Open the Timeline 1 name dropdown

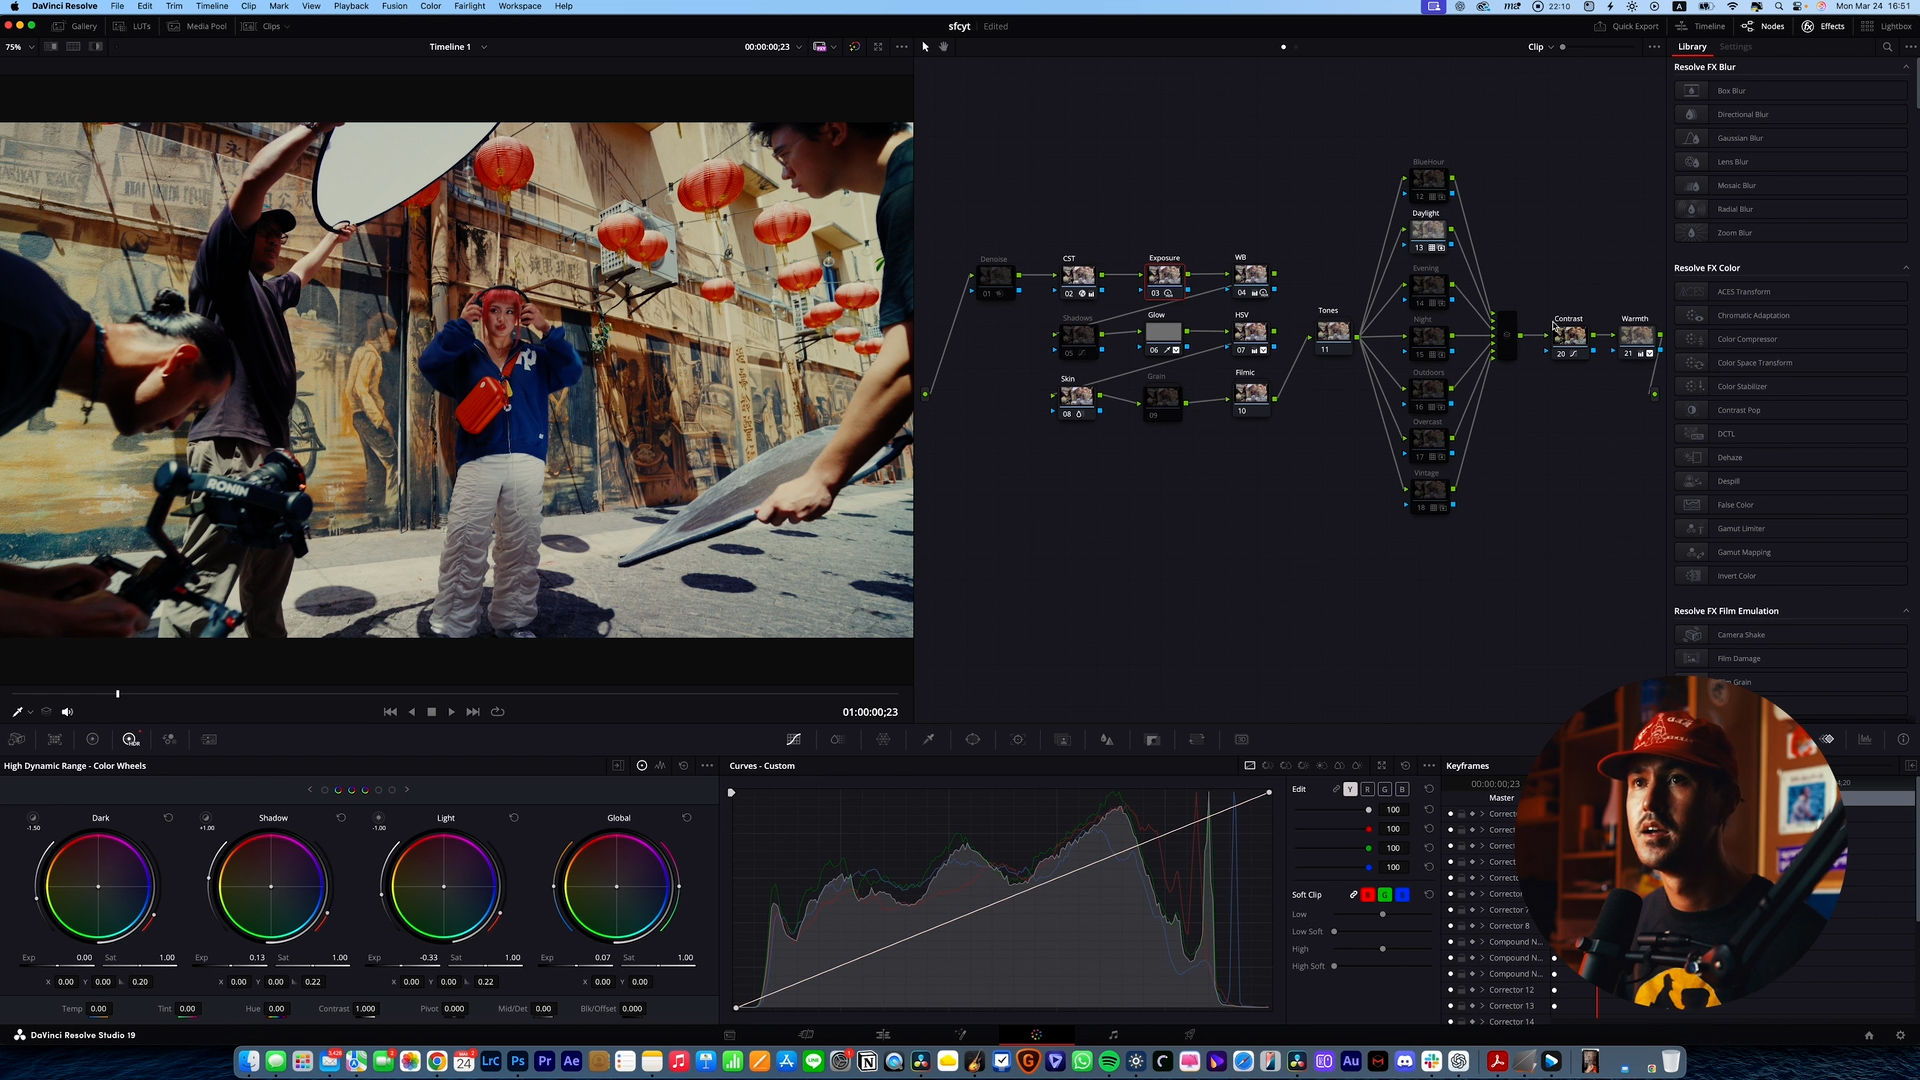tap(484, 47)
